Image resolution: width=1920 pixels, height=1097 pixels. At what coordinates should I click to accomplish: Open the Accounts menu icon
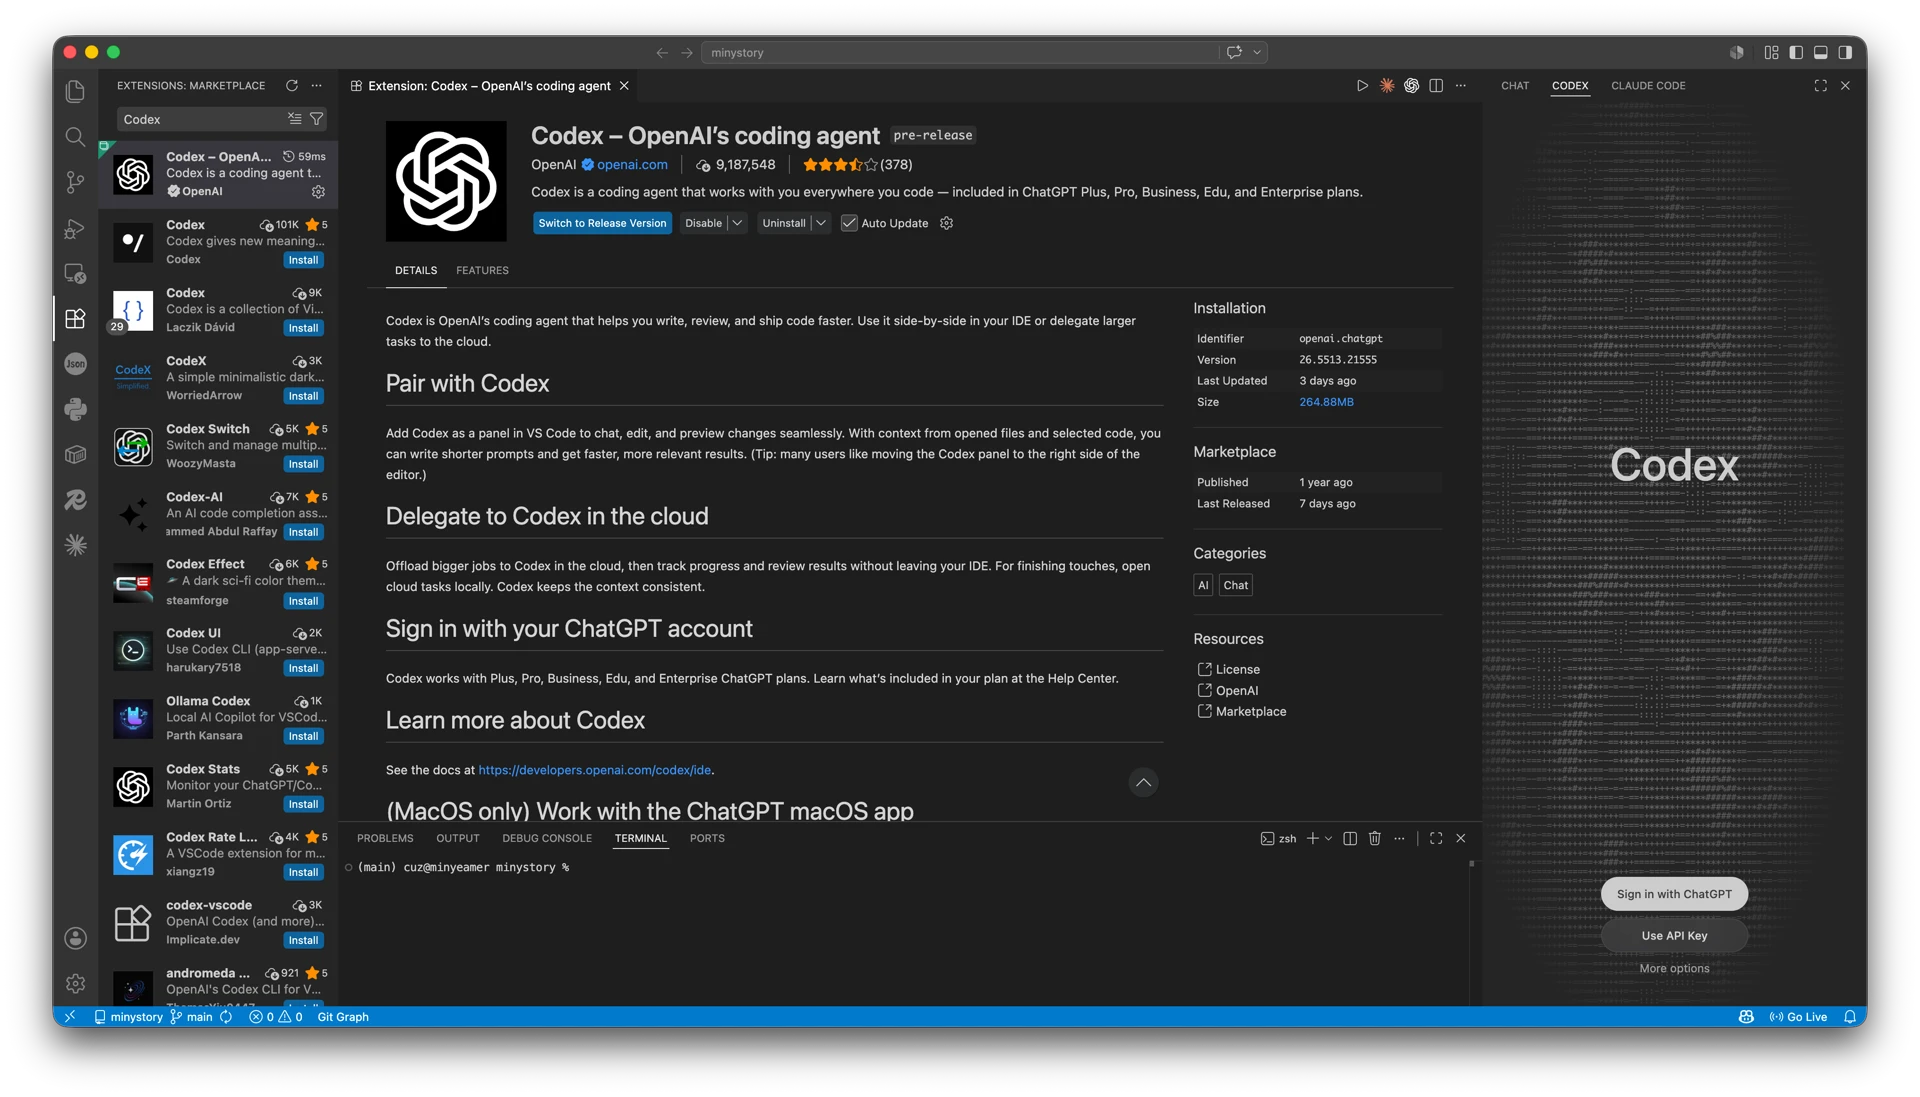tap(75, 938)
